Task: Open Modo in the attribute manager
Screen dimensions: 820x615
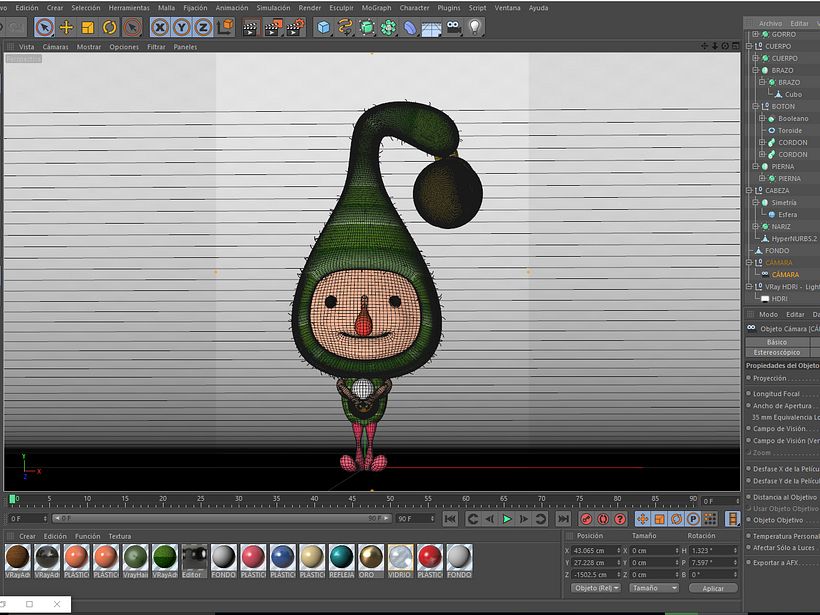Action: tap(768, 314)
